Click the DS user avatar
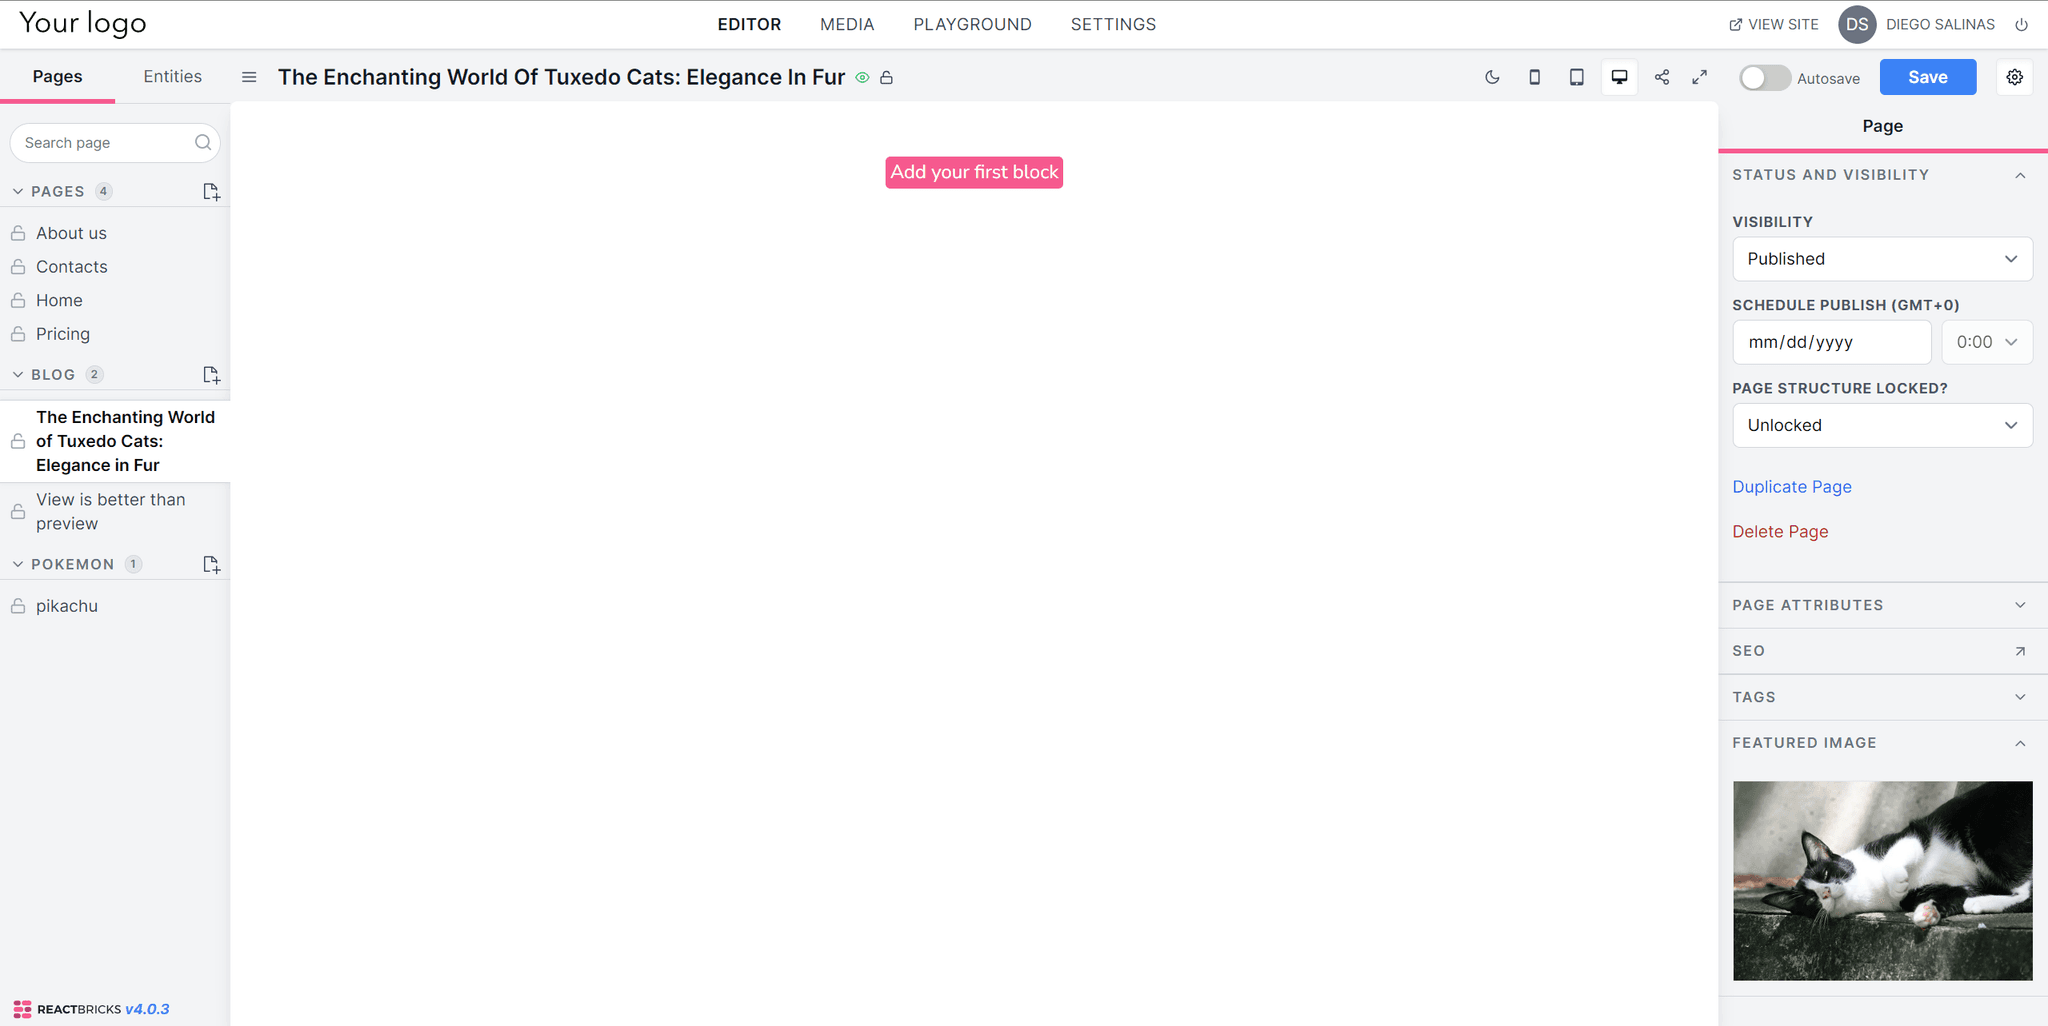Image resolution: width=2048 pixels, height=1026 pixels. click(1857, 24)
